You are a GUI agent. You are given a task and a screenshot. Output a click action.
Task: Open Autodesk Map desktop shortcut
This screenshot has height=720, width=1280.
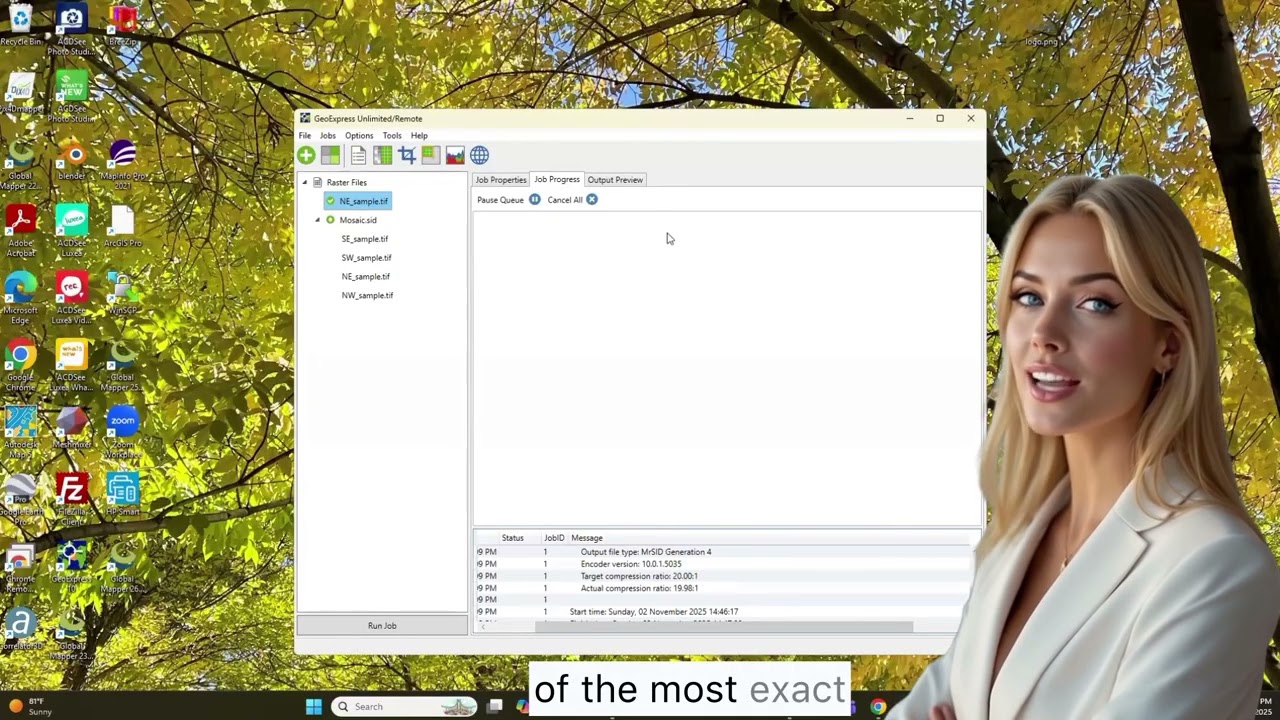coord(21,432)
